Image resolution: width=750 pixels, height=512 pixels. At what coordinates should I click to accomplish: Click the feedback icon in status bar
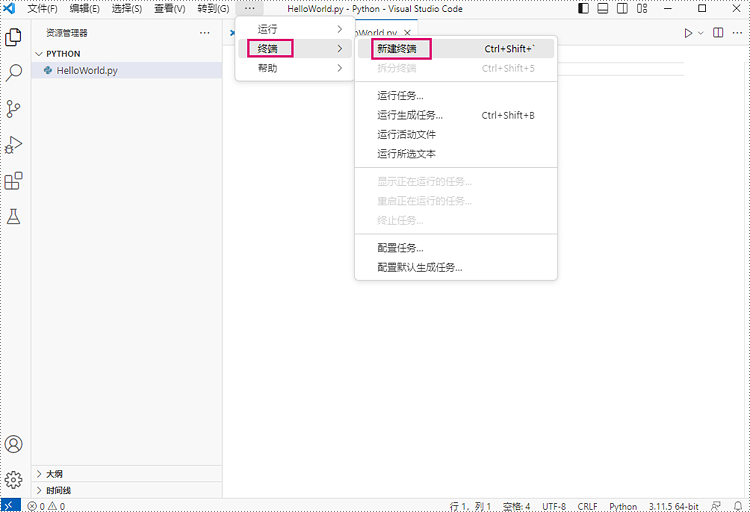click(x=716, y=506)
